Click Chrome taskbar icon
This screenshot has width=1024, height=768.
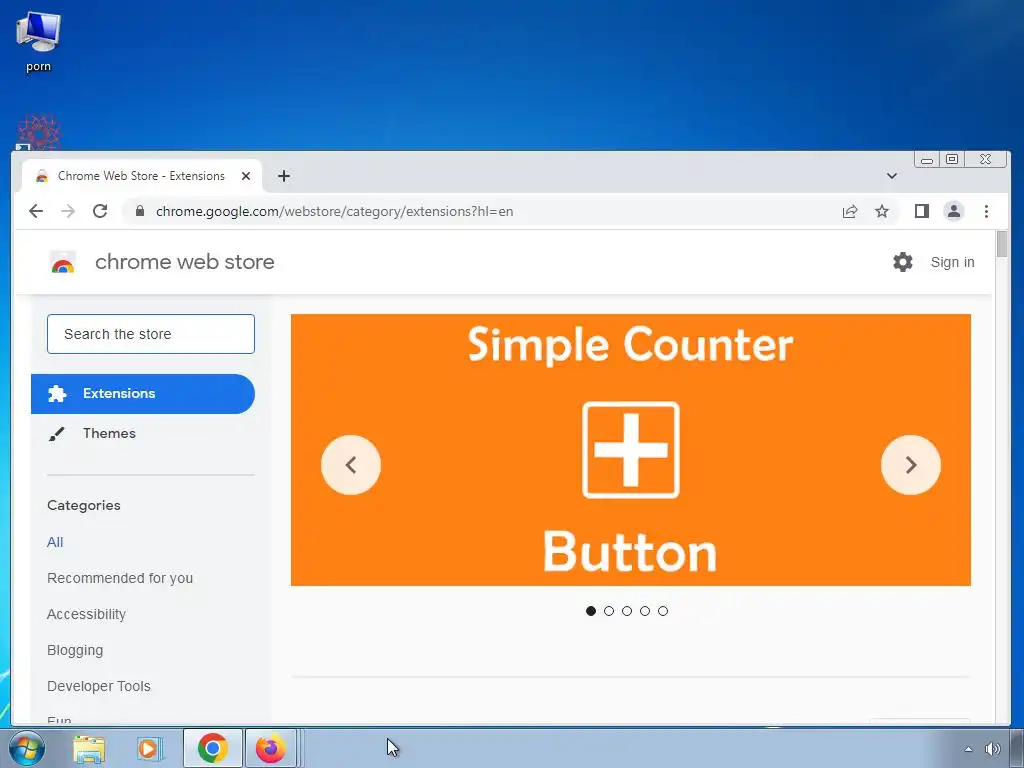[x=212, y=748]
